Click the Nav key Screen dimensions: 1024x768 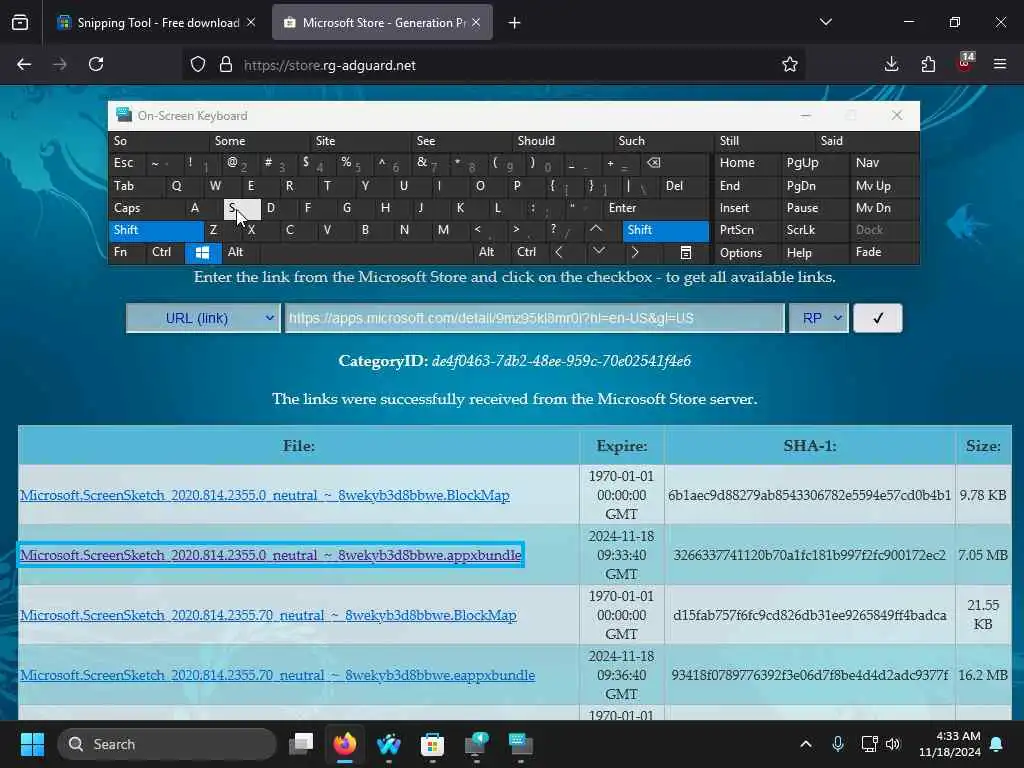[883, 163]
